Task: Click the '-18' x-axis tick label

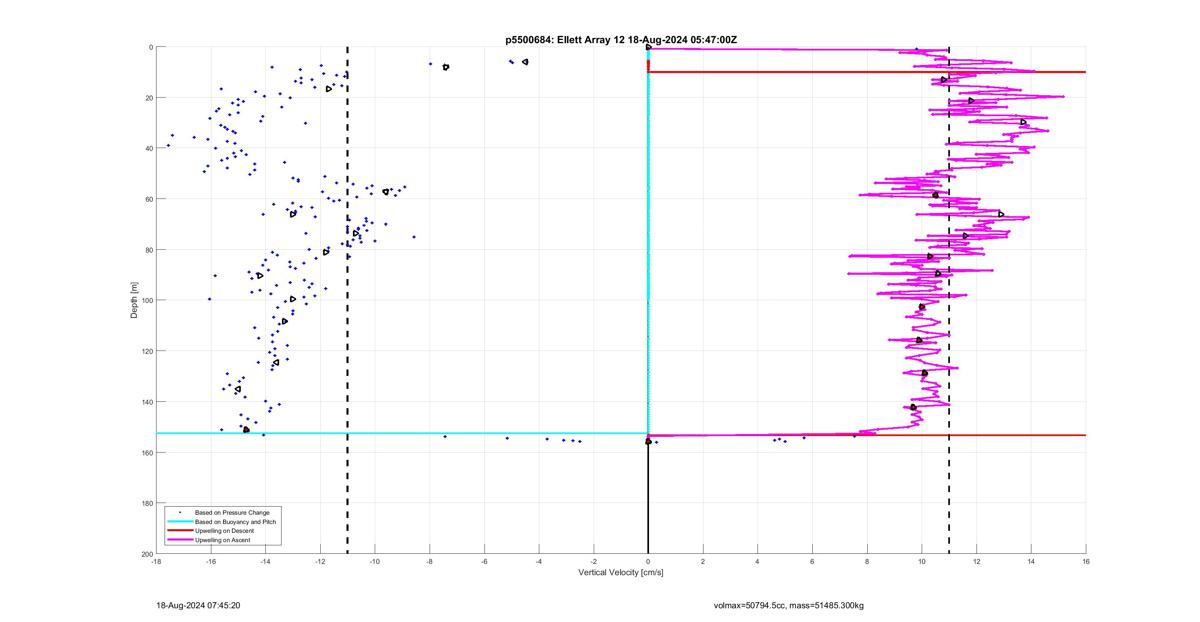Action: click(156, 561)
